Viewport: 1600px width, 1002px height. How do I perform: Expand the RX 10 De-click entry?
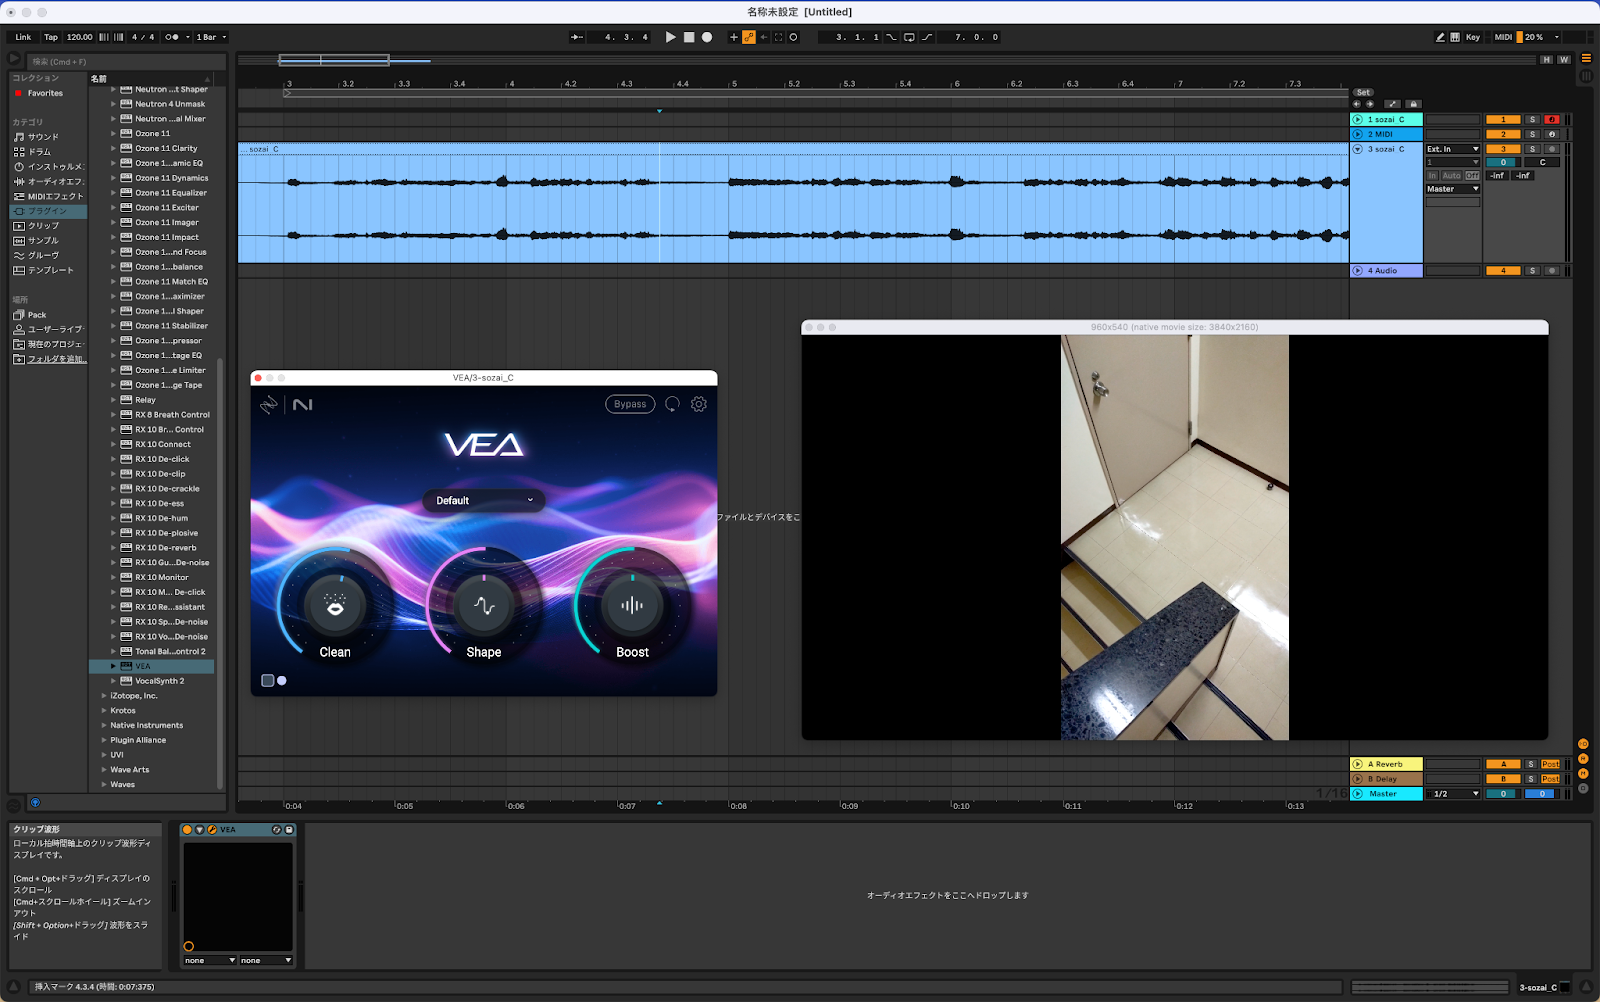click(x=113, y=459)
